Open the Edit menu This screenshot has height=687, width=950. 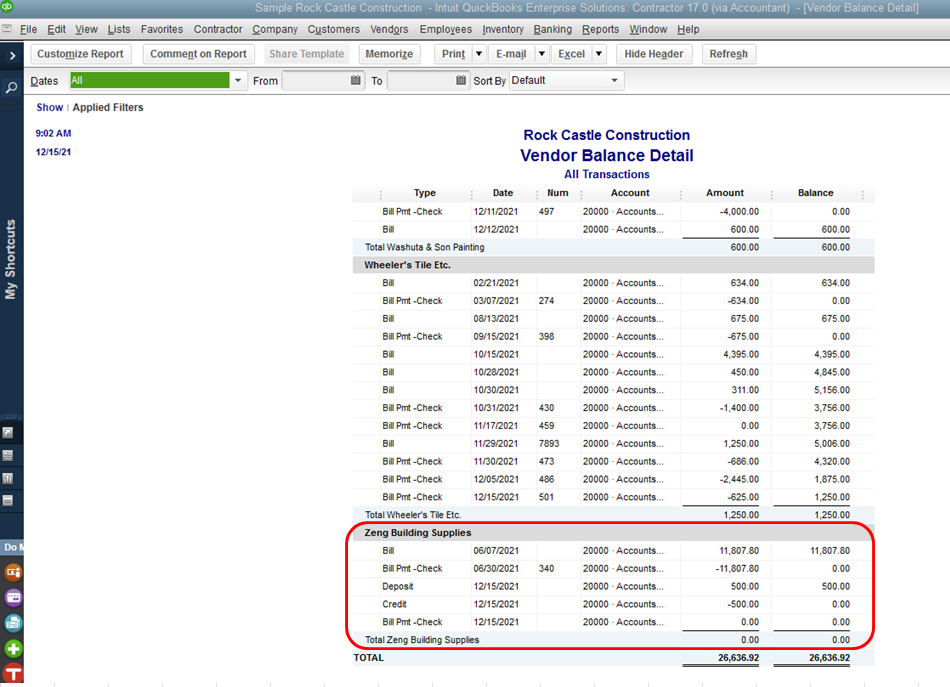click(56, 29)
